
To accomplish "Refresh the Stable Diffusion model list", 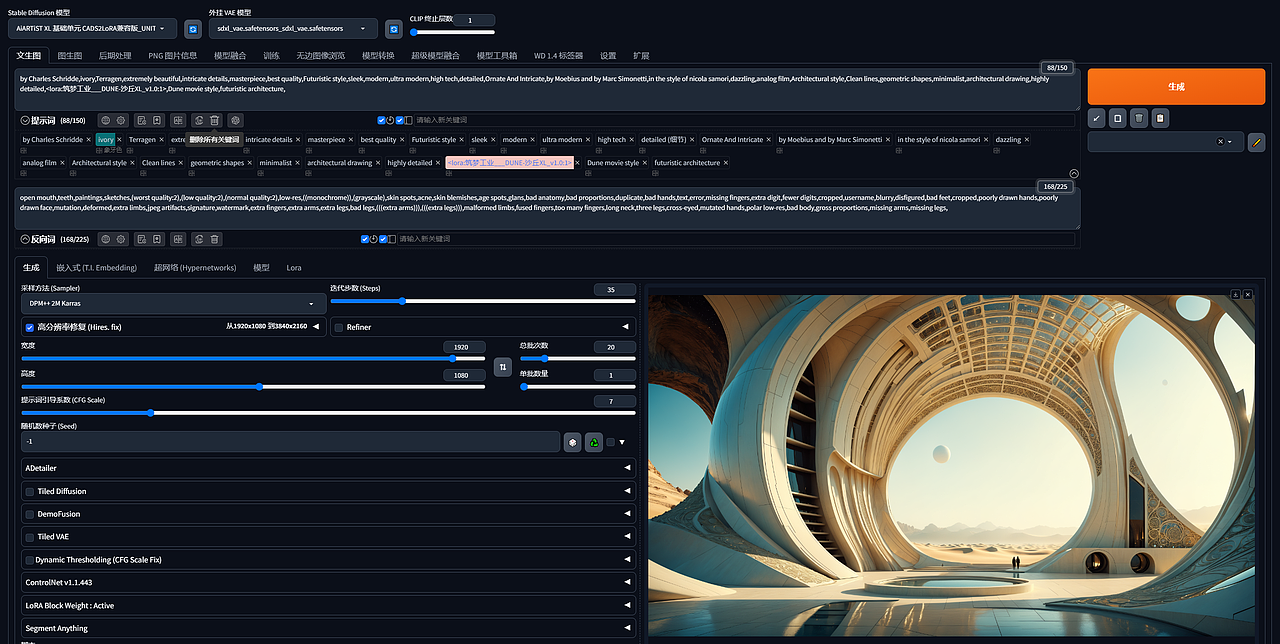I will 193,29.
